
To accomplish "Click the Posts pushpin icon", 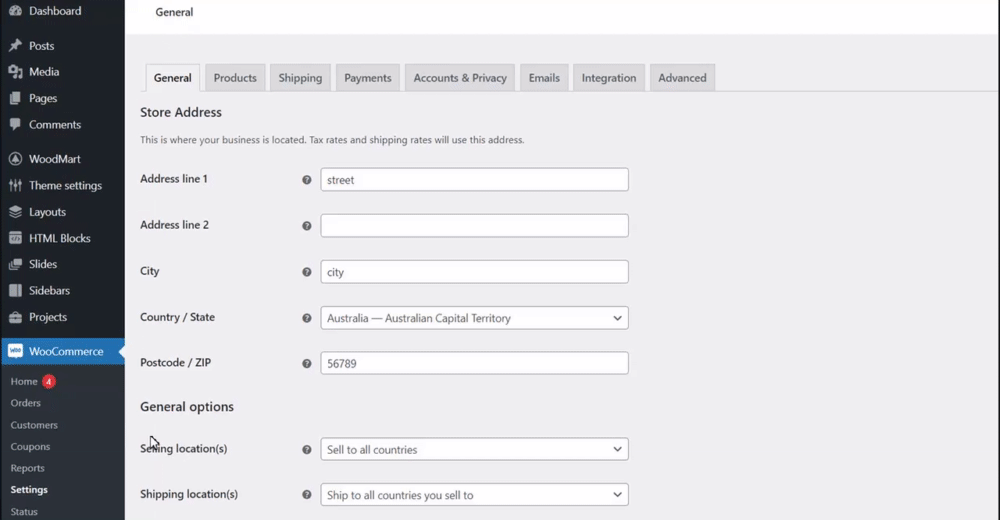I will click(15, 46).
